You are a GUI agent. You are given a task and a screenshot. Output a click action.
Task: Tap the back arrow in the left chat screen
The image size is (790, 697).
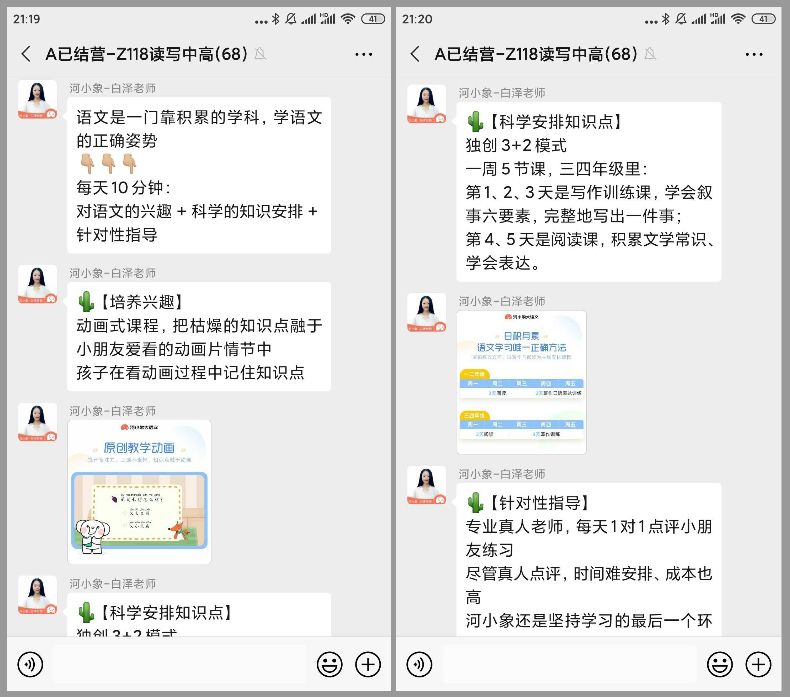click(25, 54)
